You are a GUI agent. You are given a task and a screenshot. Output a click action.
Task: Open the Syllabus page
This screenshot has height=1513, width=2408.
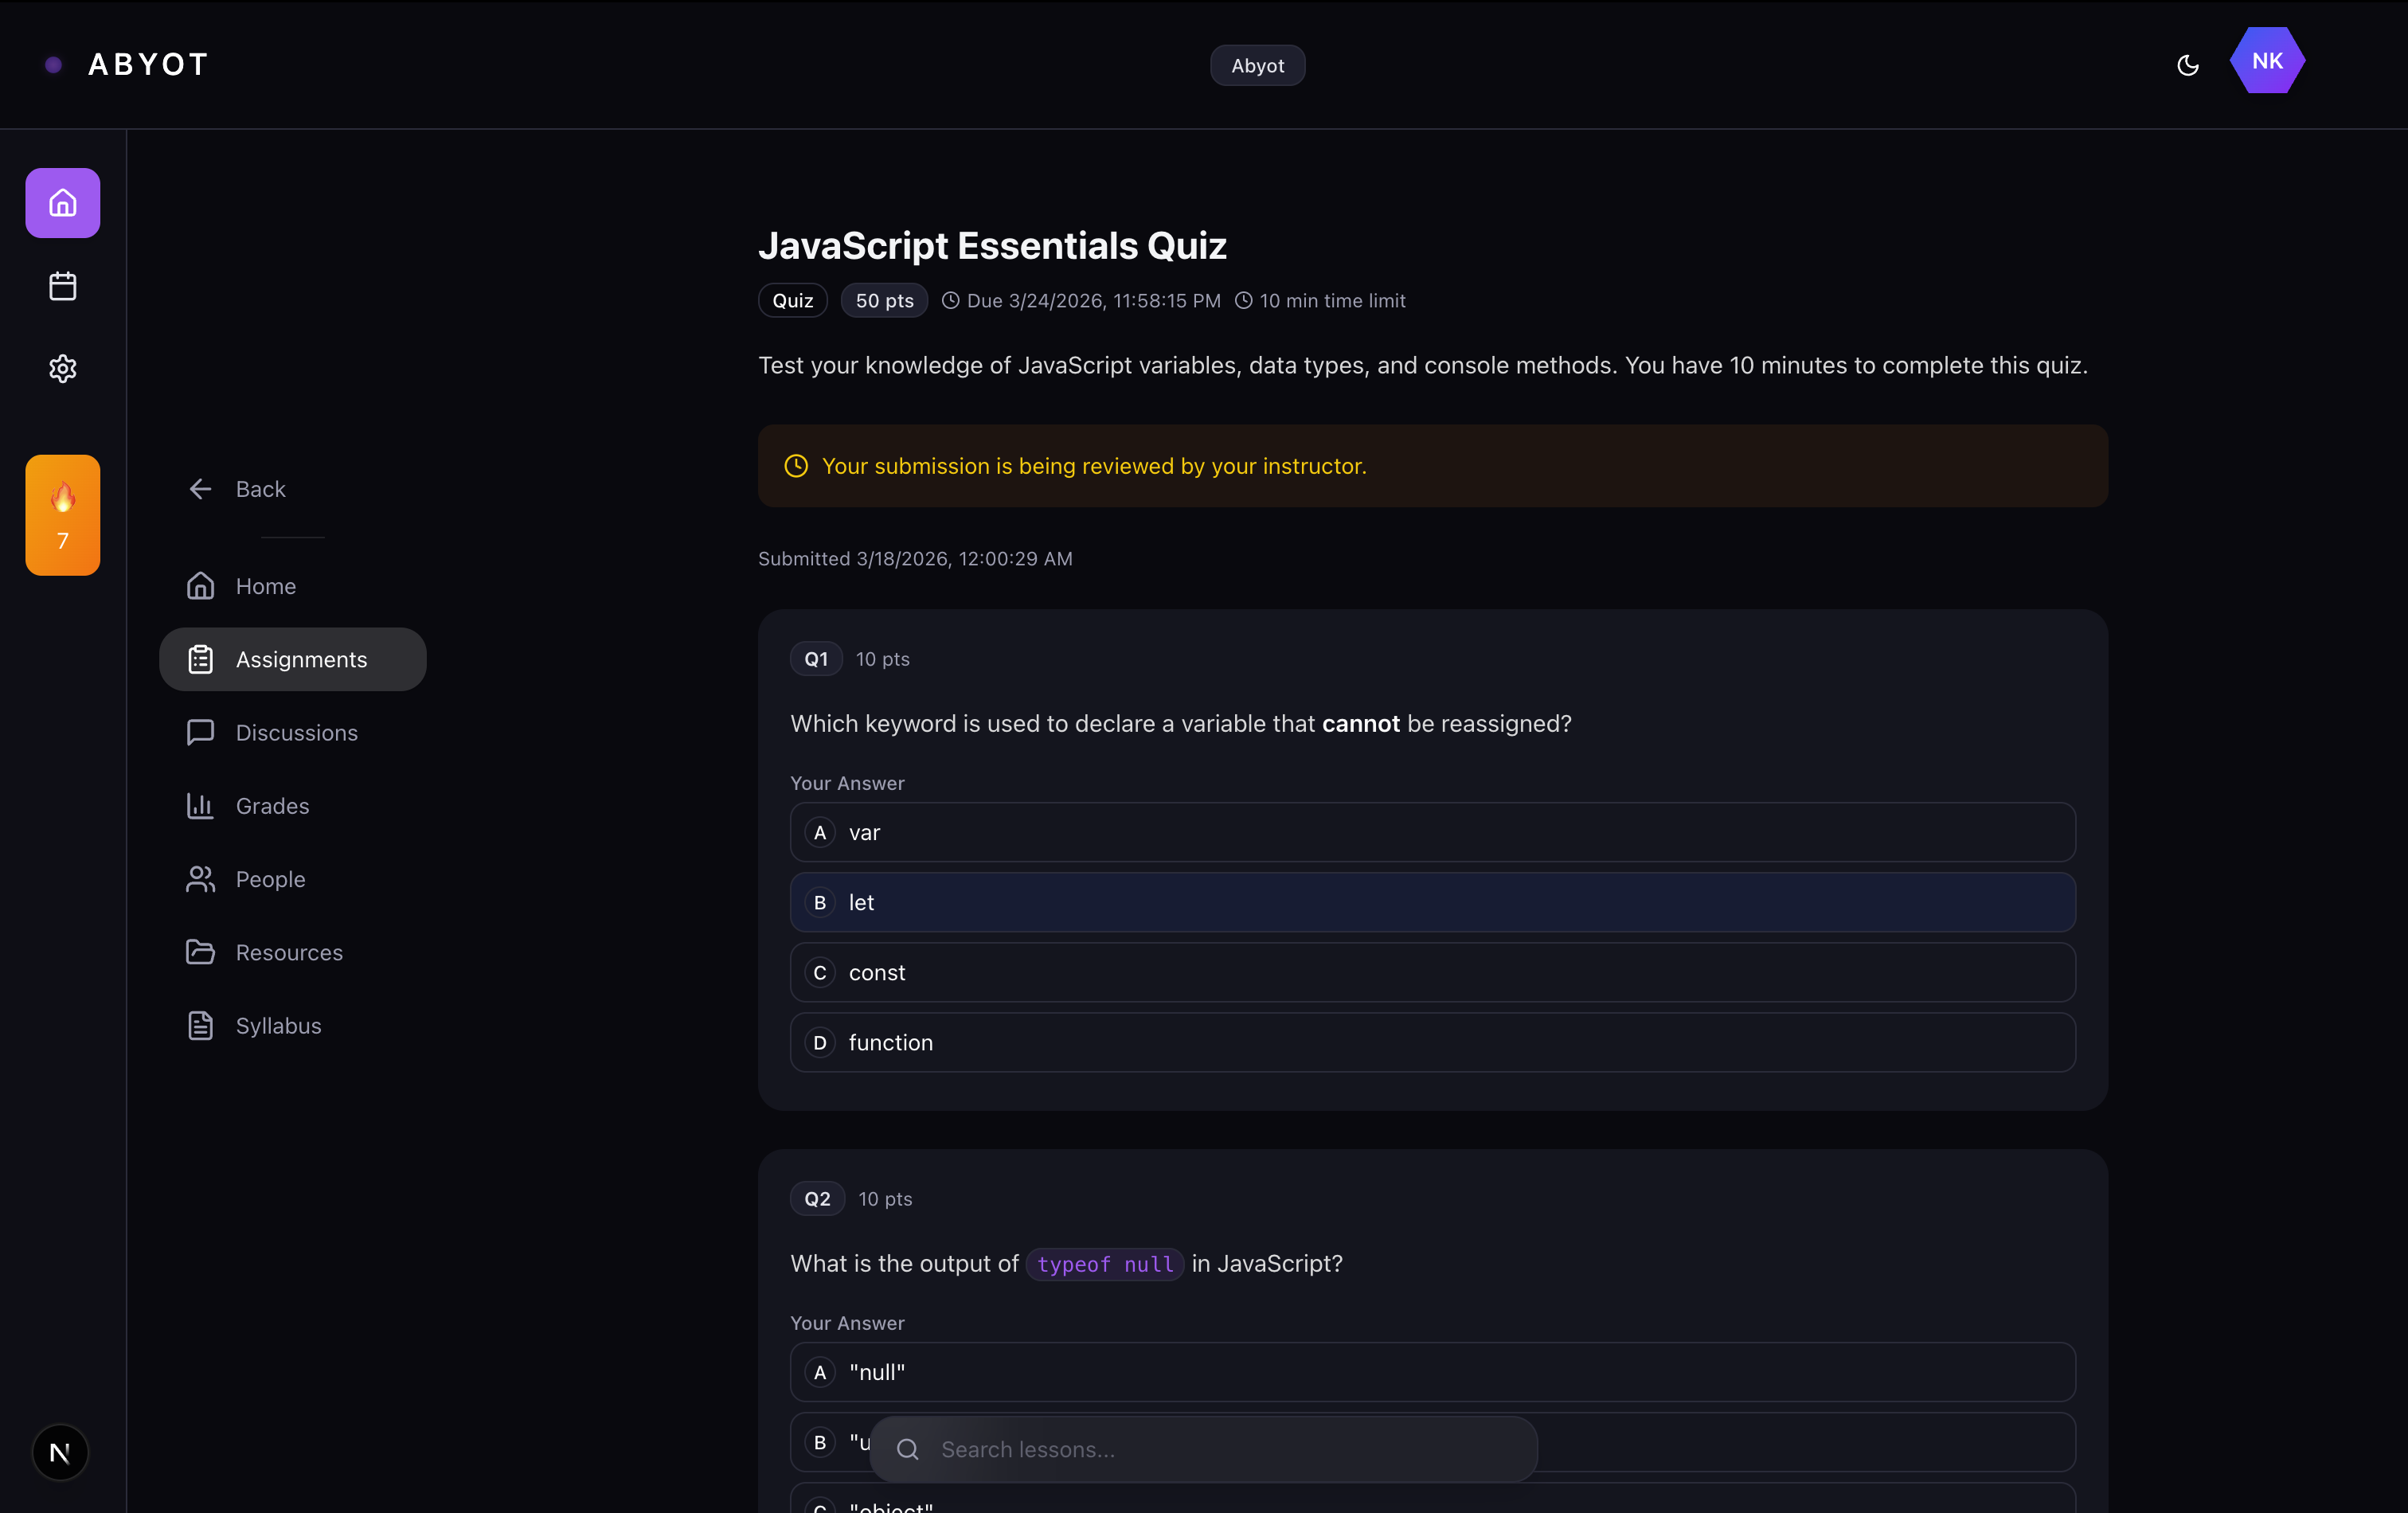(x=277, y=1026)
